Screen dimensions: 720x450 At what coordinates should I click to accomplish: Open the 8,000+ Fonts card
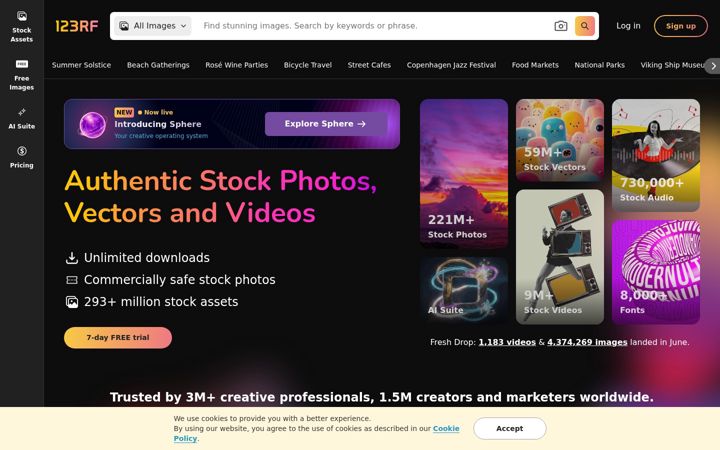pyautogui.click(x=656, y=272)
